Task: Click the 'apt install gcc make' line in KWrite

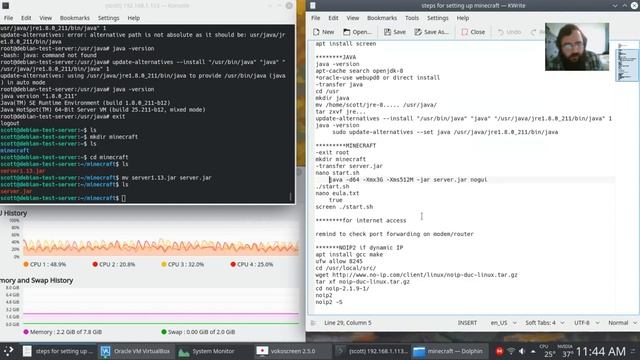Action: (349, 254)
